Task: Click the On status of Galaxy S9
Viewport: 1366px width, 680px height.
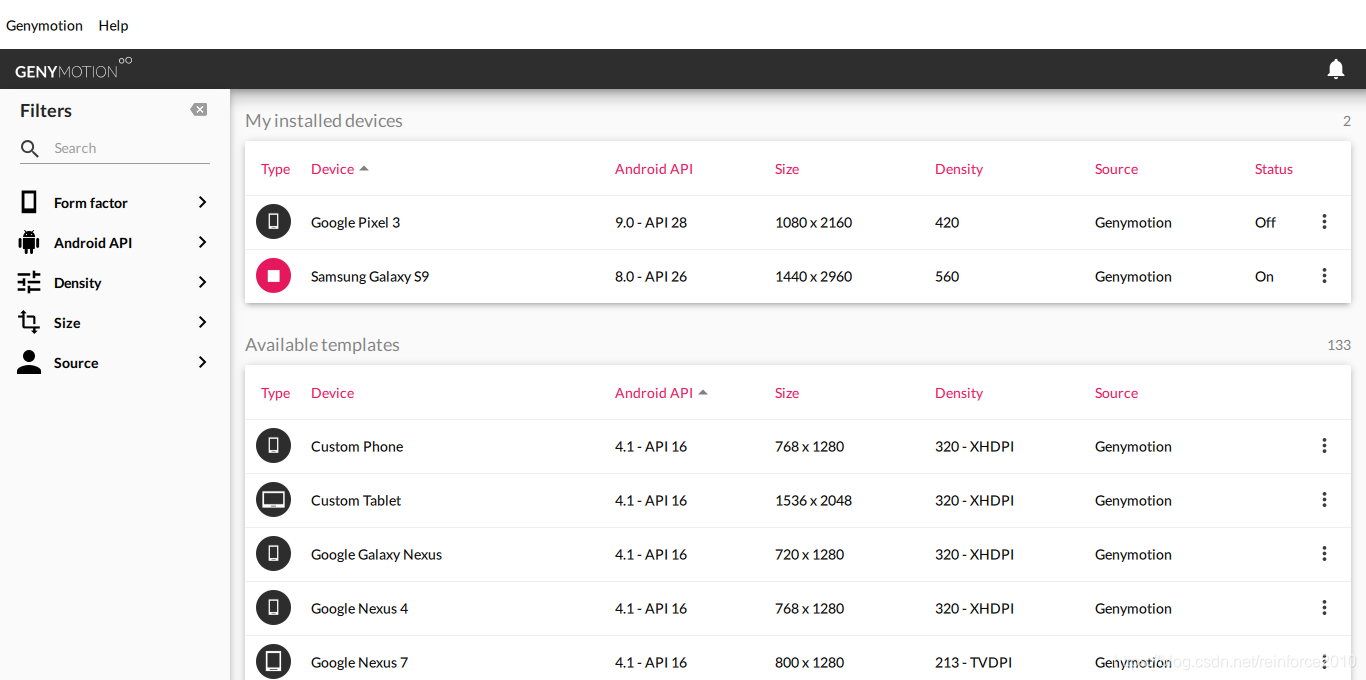Action: 1264,276
